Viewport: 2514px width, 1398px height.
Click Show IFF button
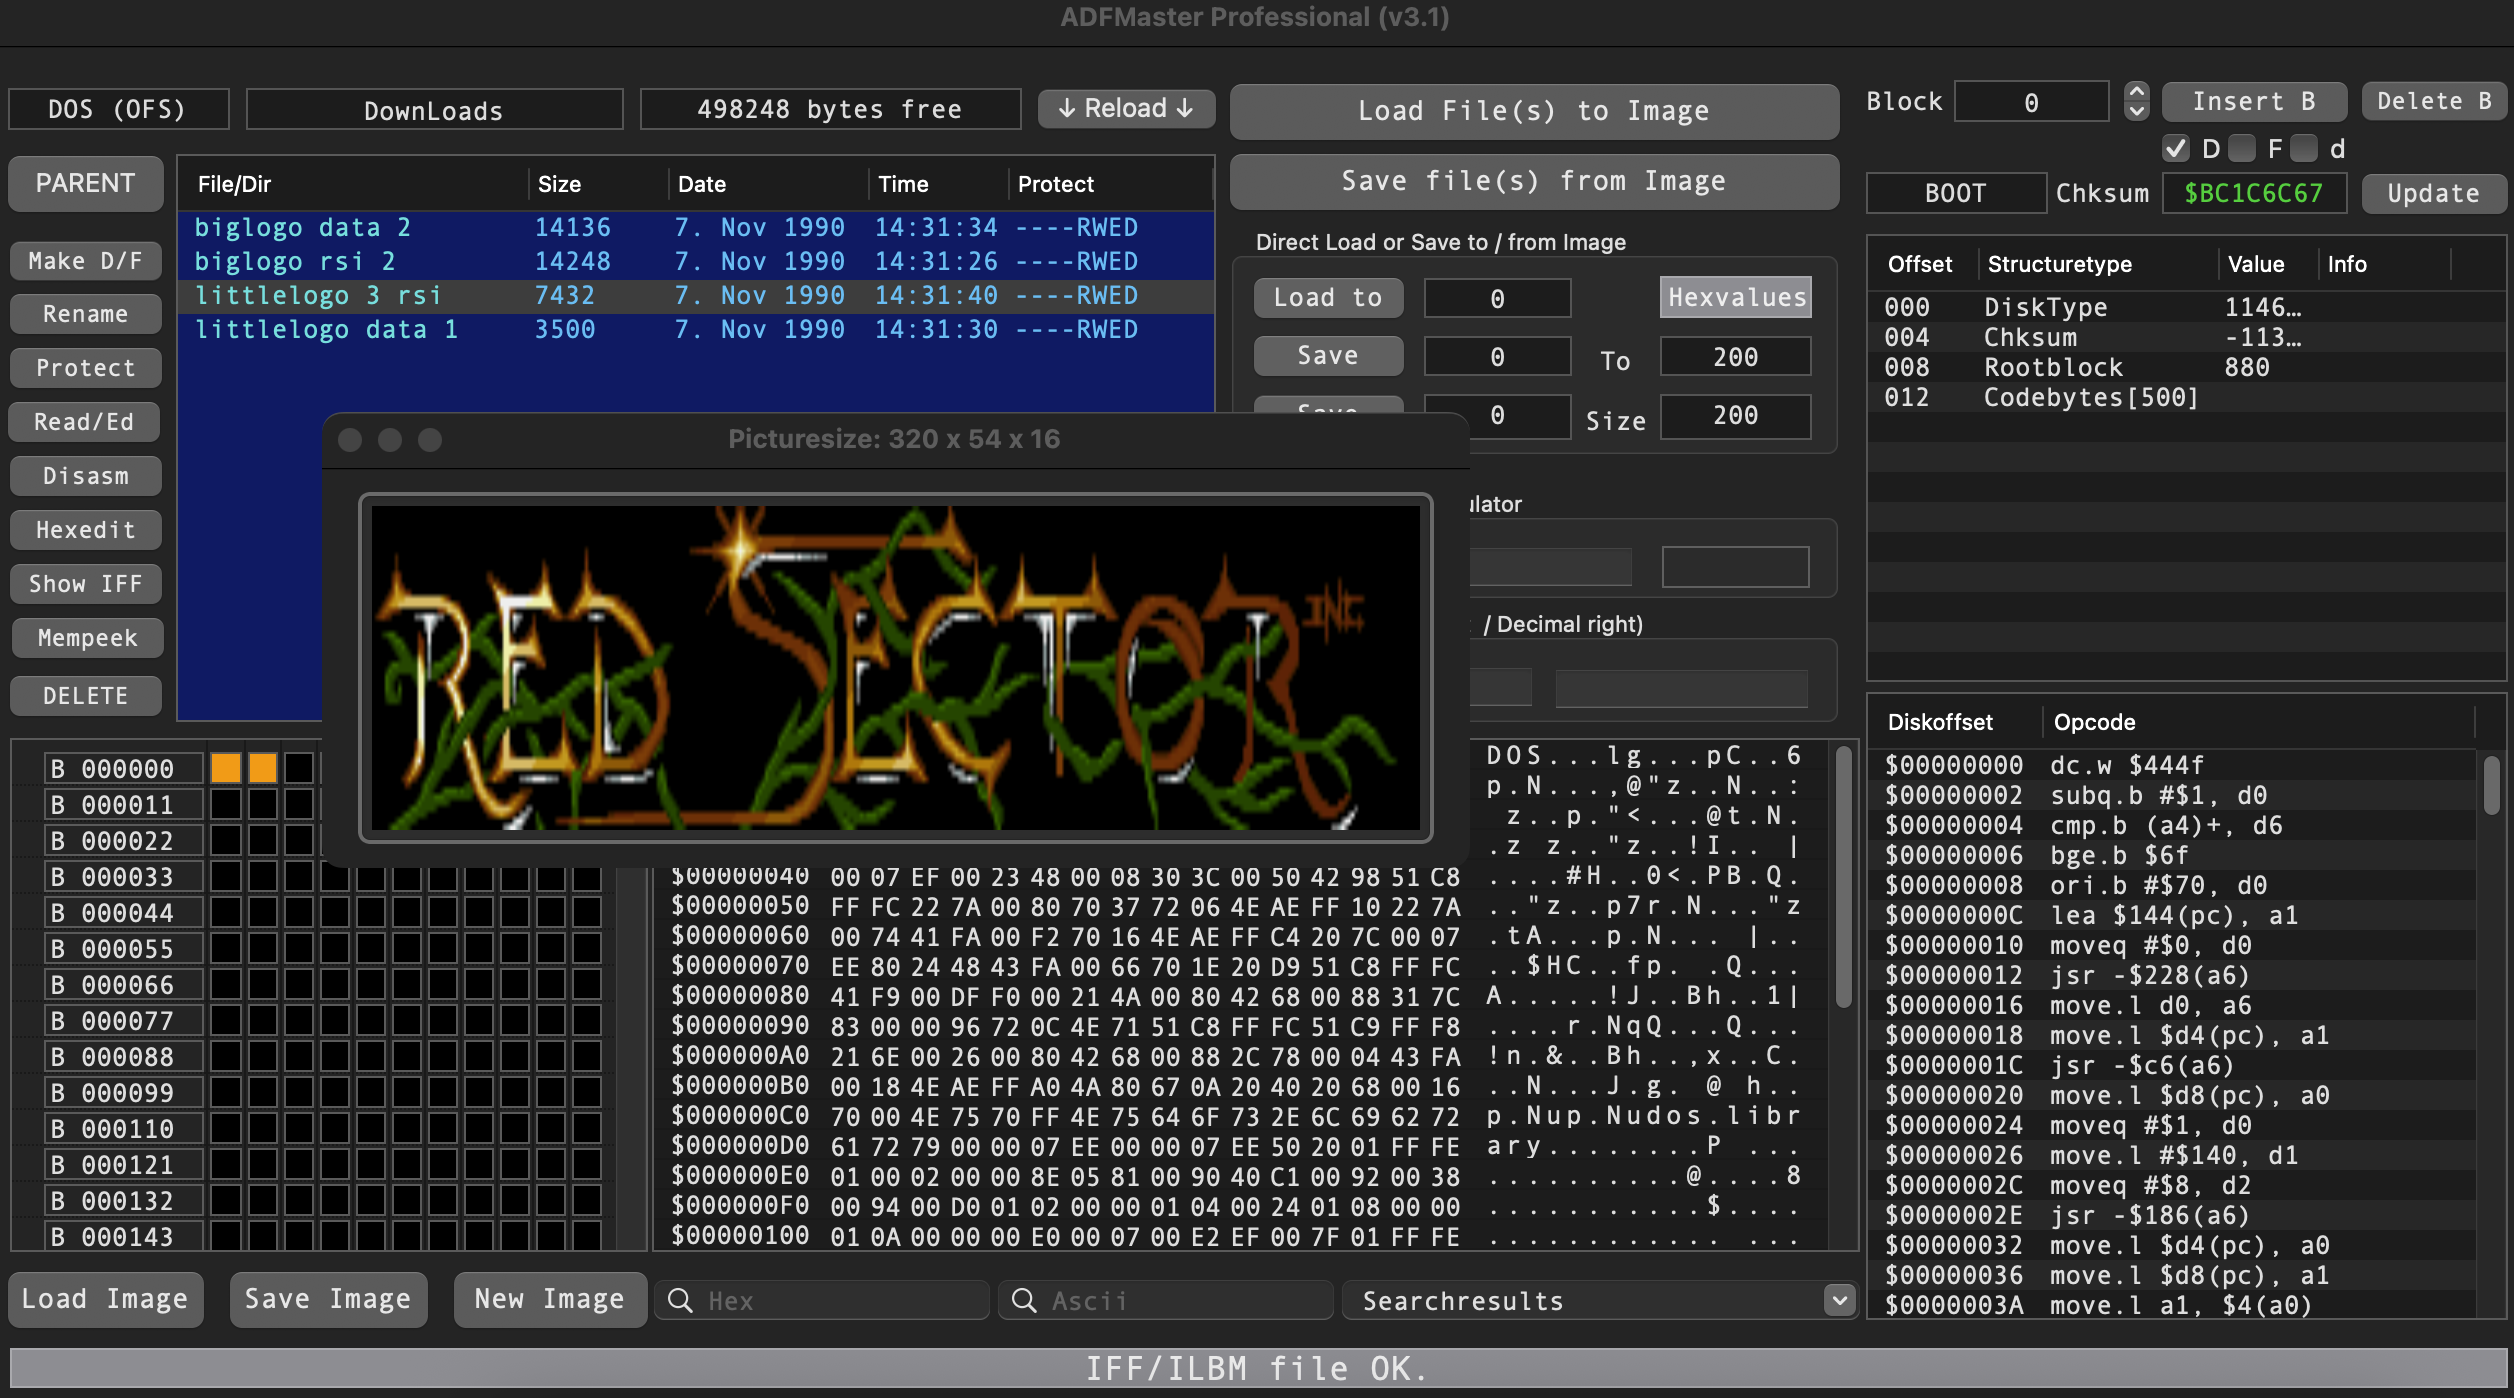point(86,584)
